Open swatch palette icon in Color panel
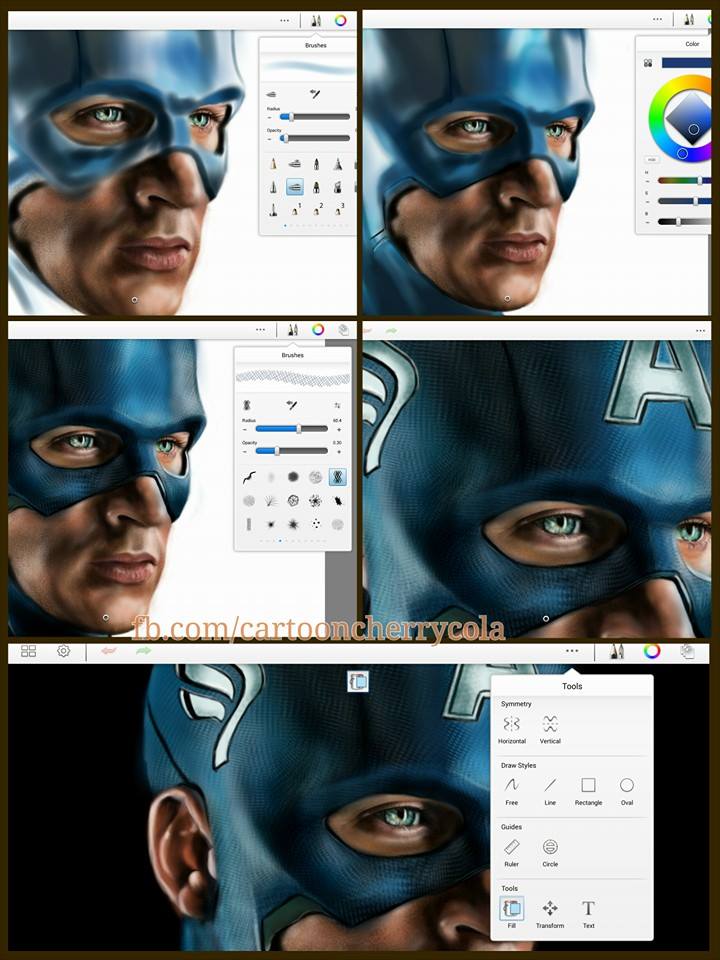 coord(648,62)
